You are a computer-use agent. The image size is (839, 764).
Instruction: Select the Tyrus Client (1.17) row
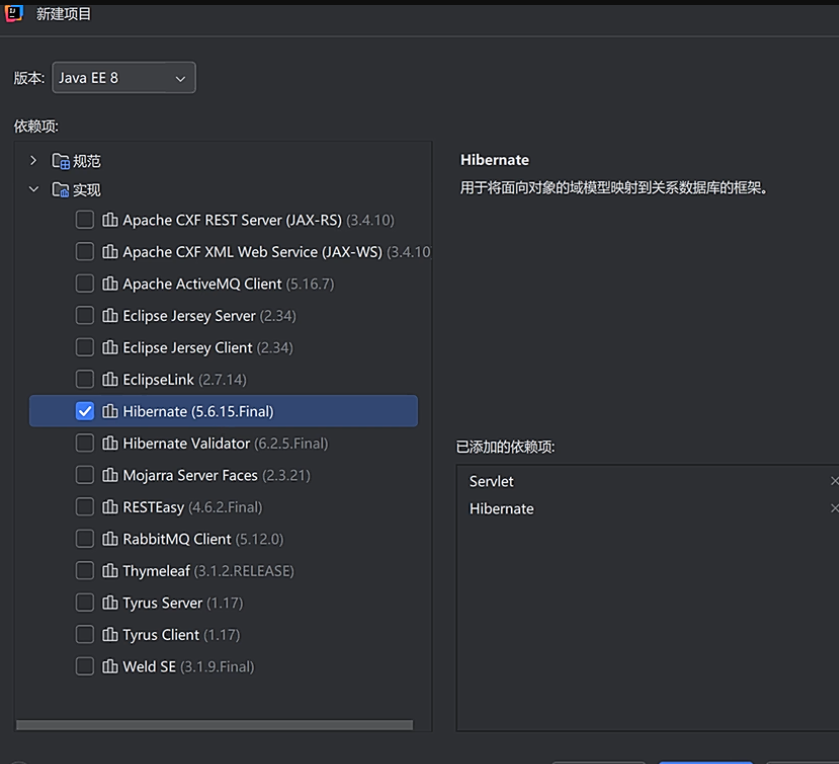[x=223, y=635]
